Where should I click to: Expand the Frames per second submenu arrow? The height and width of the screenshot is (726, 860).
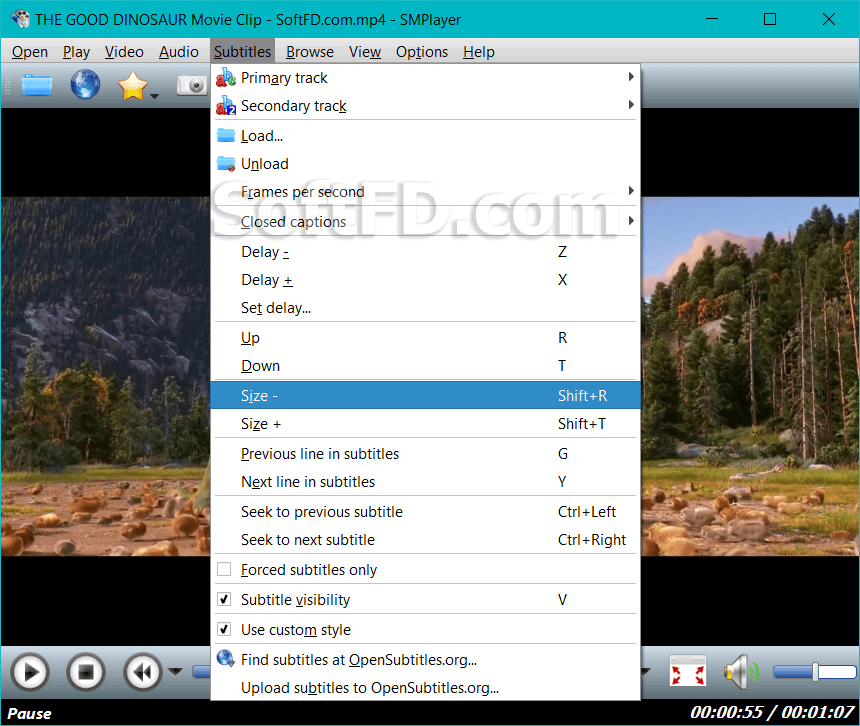[631, 190]
